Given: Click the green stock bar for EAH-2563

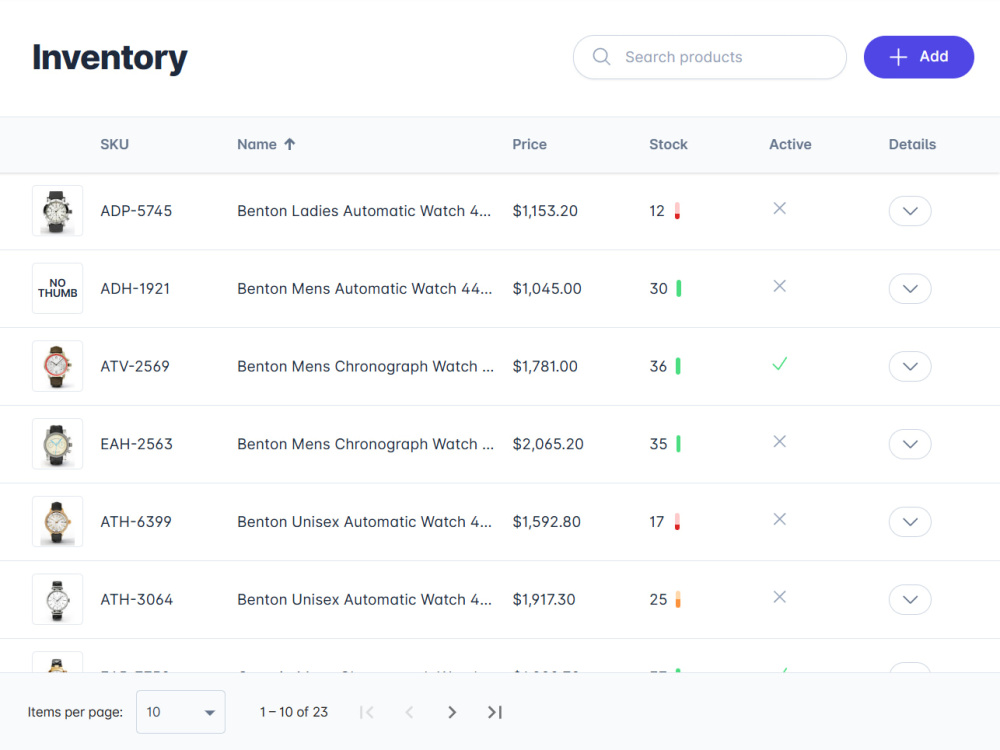Looking at the screenshot, I should [x=678, y=444].
